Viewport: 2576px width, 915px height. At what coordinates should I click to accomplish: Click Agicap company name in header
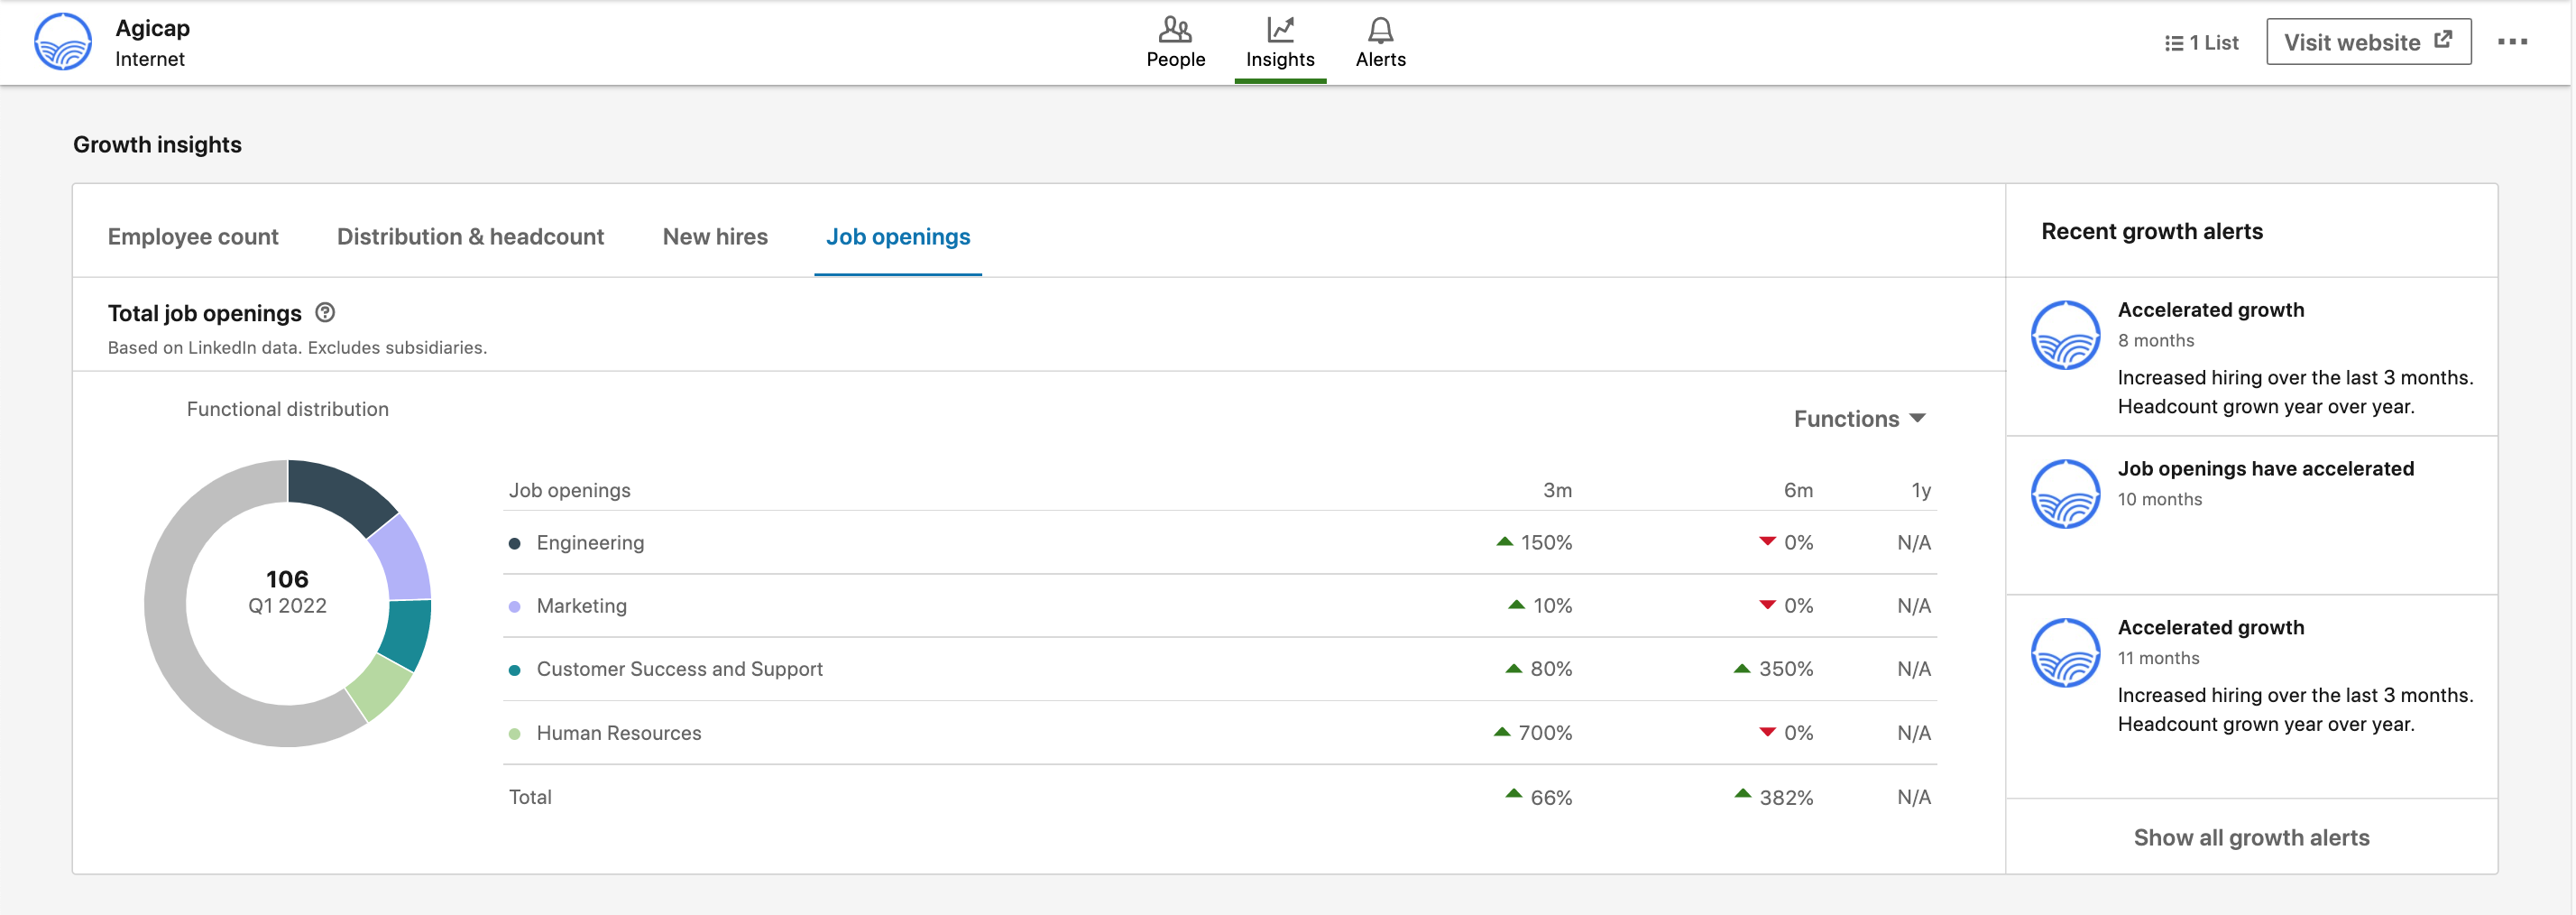pyautogui.click(x=152, y=28)
